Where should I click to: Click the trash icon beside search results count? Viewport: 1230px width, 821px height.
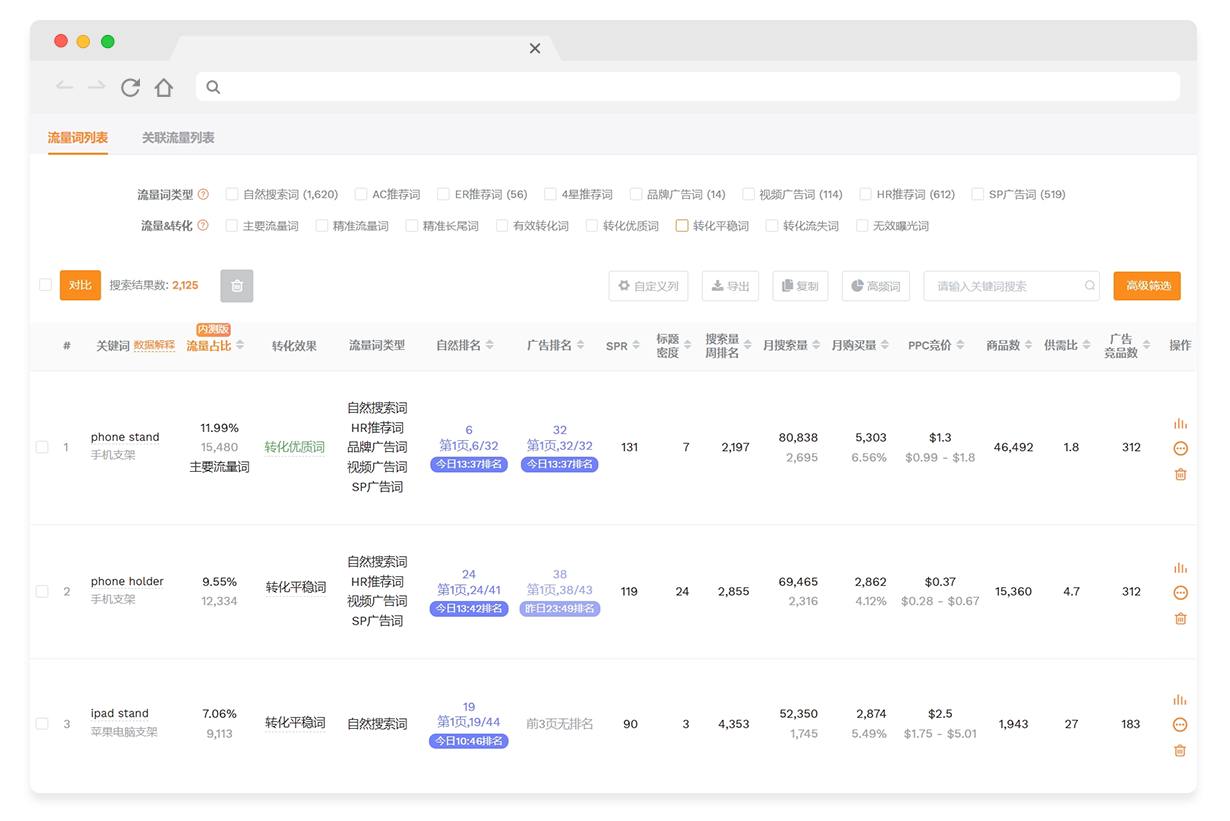point(237,286)
